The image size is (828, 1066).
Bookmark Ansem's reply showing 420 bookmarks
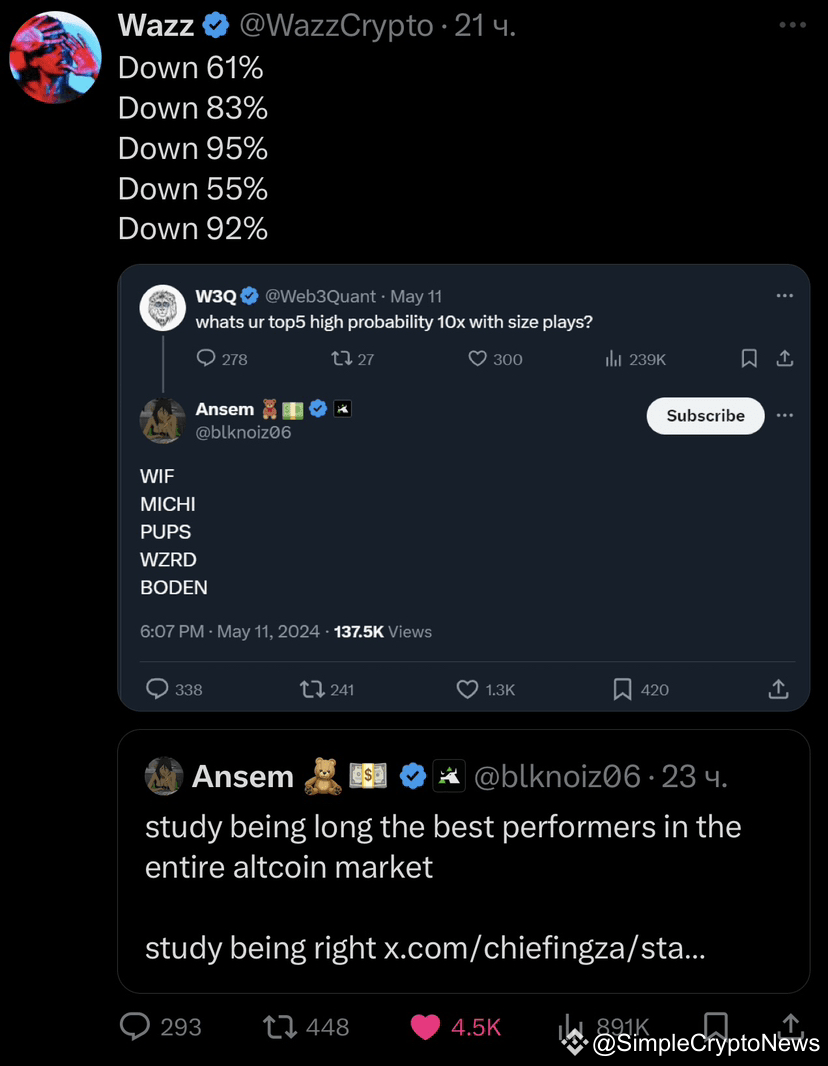coord(622,689)
